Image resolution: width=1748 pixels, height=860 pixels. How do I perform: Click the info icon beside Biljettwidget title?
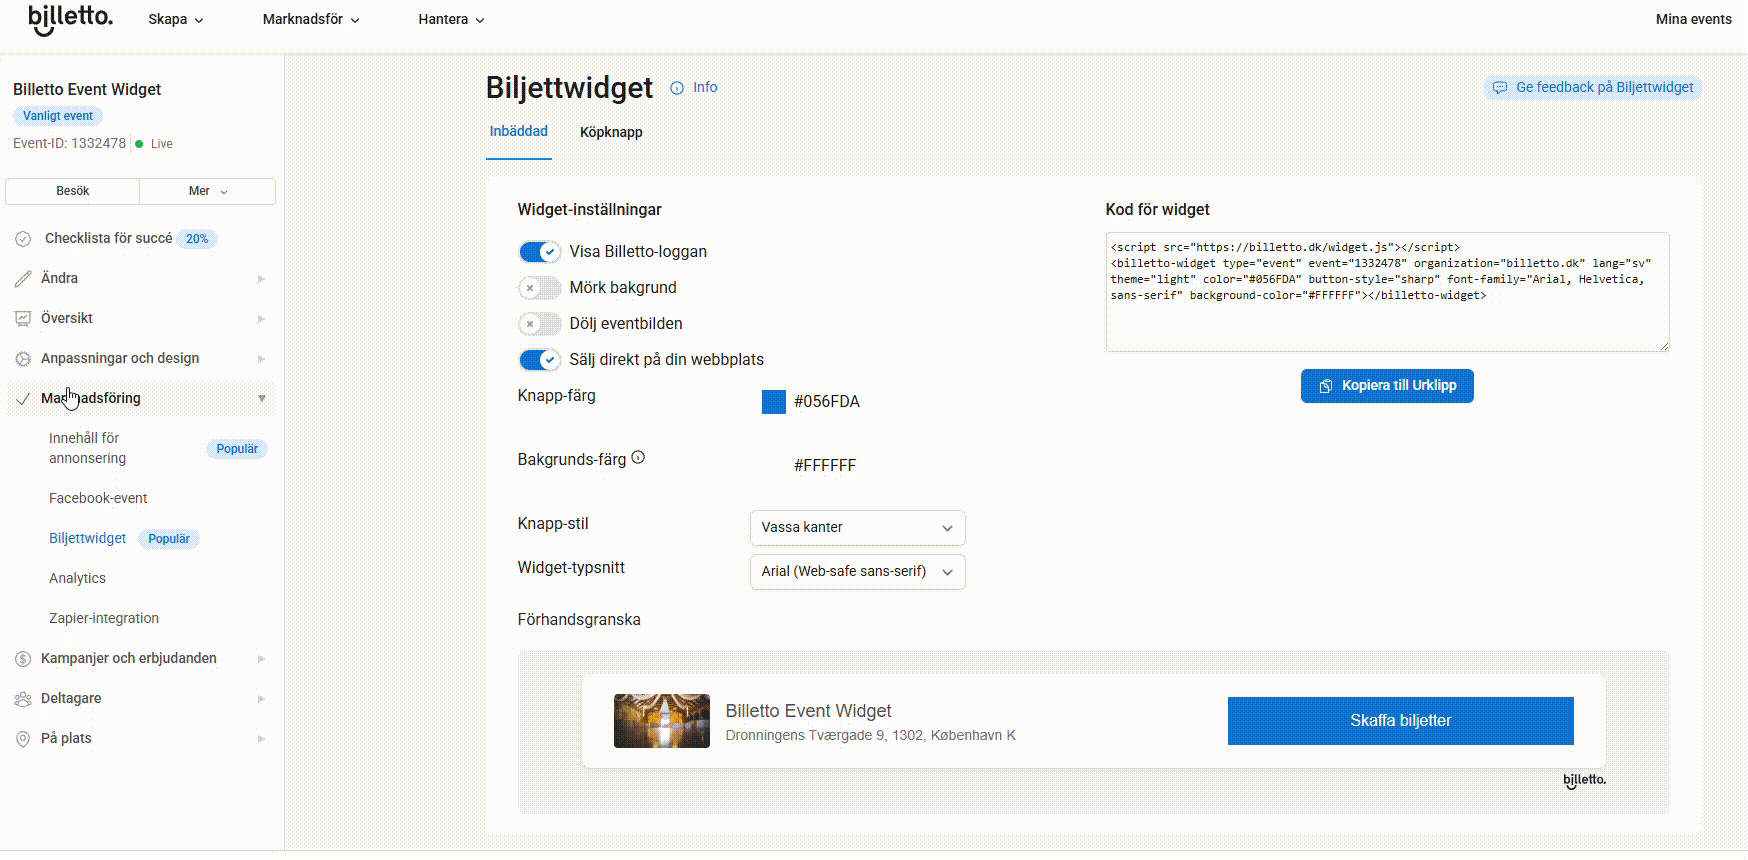[x=677, y=88]
